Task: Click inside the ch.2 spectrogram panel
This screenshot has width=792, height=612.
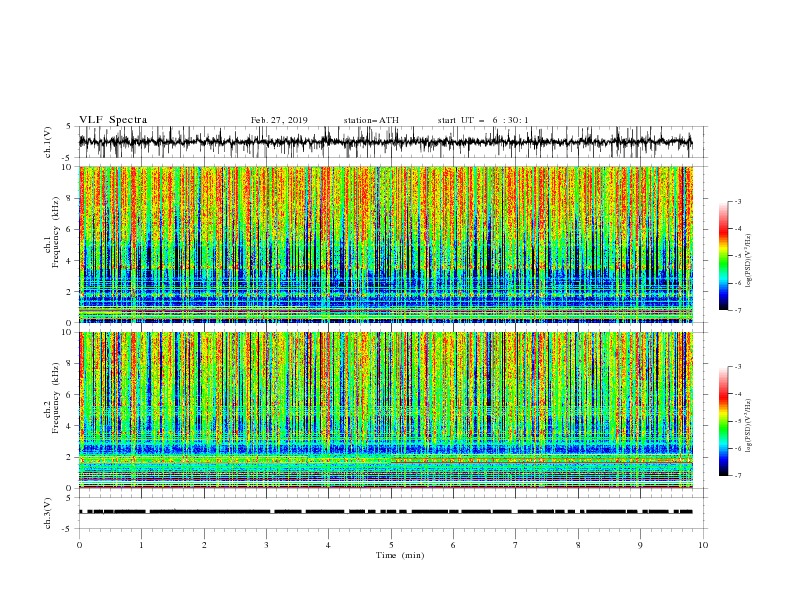Action: 386,410
